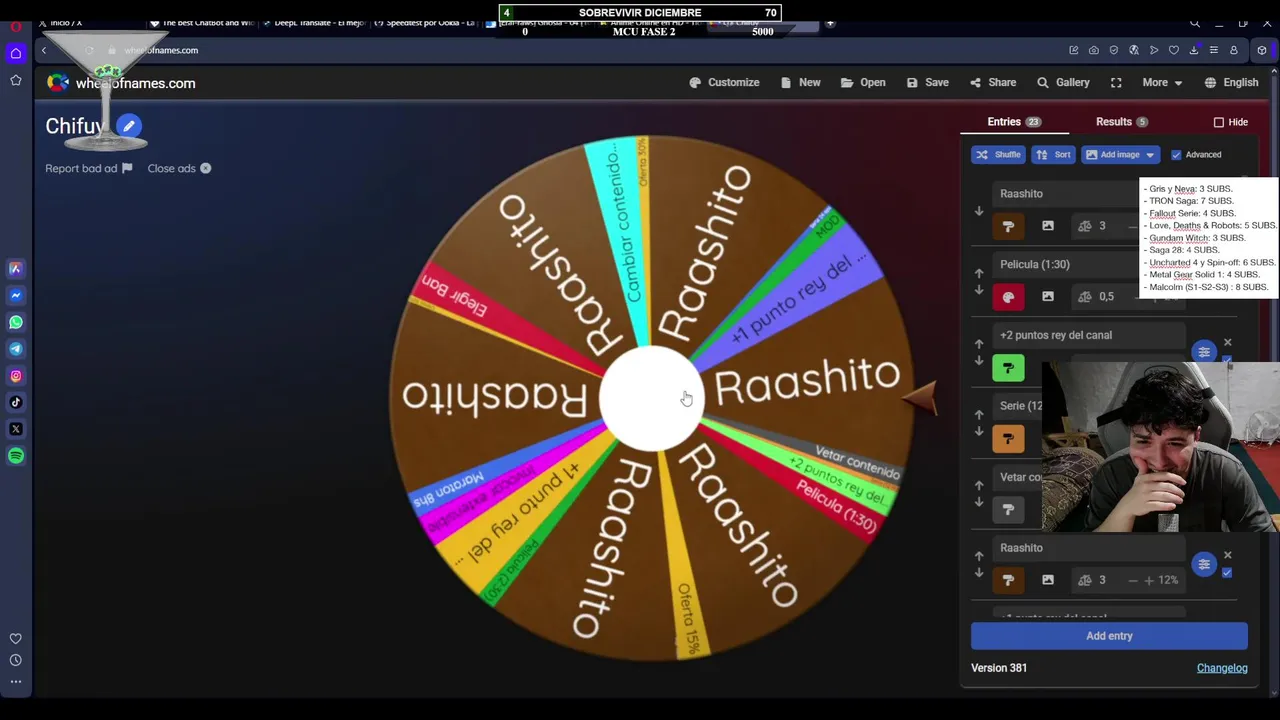Open Instagram in Opera sidebar
The image size is (1280, 720).
pos(16,376)
